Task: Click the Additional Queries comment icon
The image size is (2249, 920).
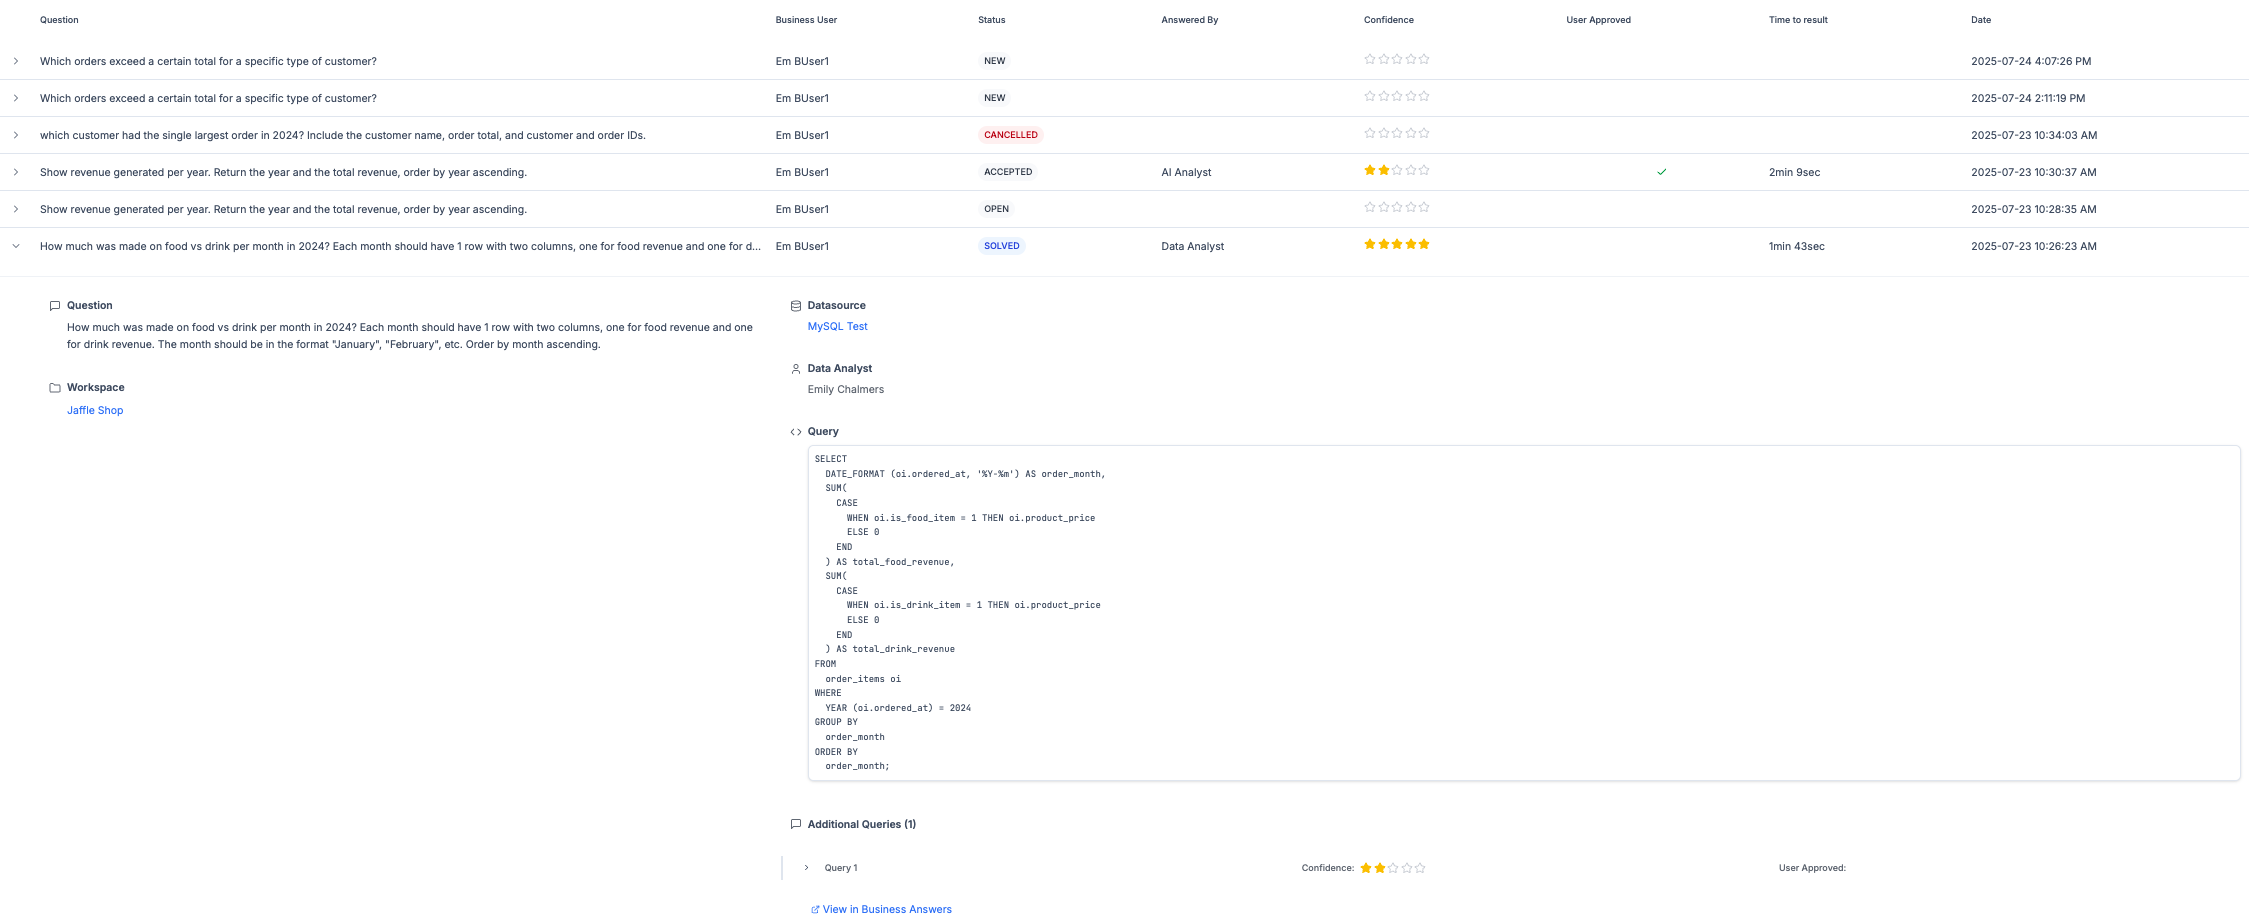Action: coord(796,825)
